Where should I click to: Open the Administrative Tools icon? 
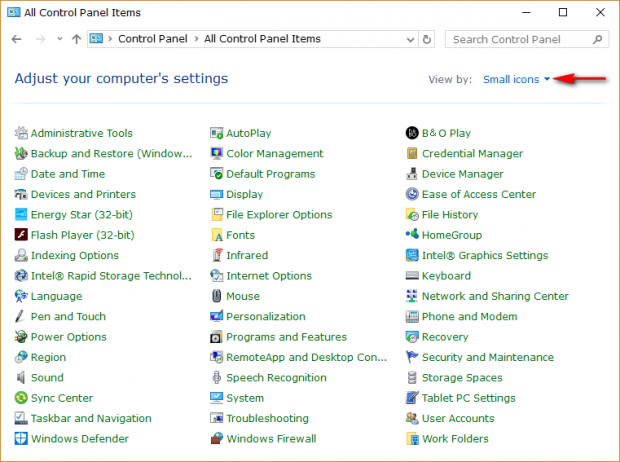point(21,133)
